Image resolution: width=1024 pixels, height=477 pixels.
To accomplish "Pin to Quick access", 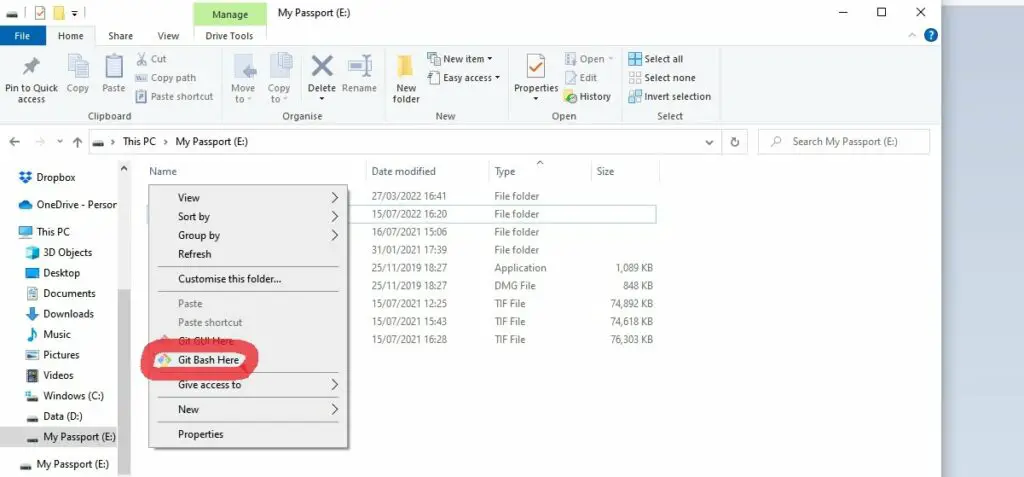I will point(31,79).
